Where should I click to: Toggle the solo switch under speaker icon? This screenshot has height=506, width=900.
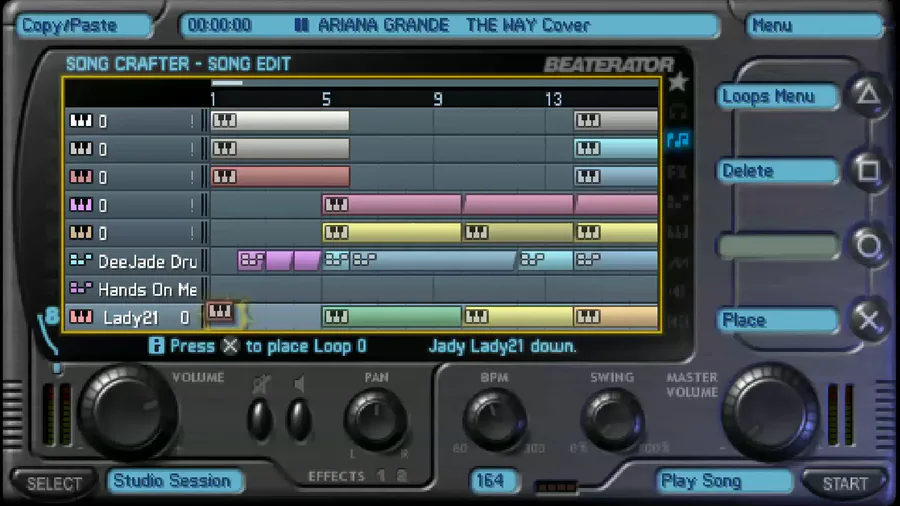[x=298, y=421]
